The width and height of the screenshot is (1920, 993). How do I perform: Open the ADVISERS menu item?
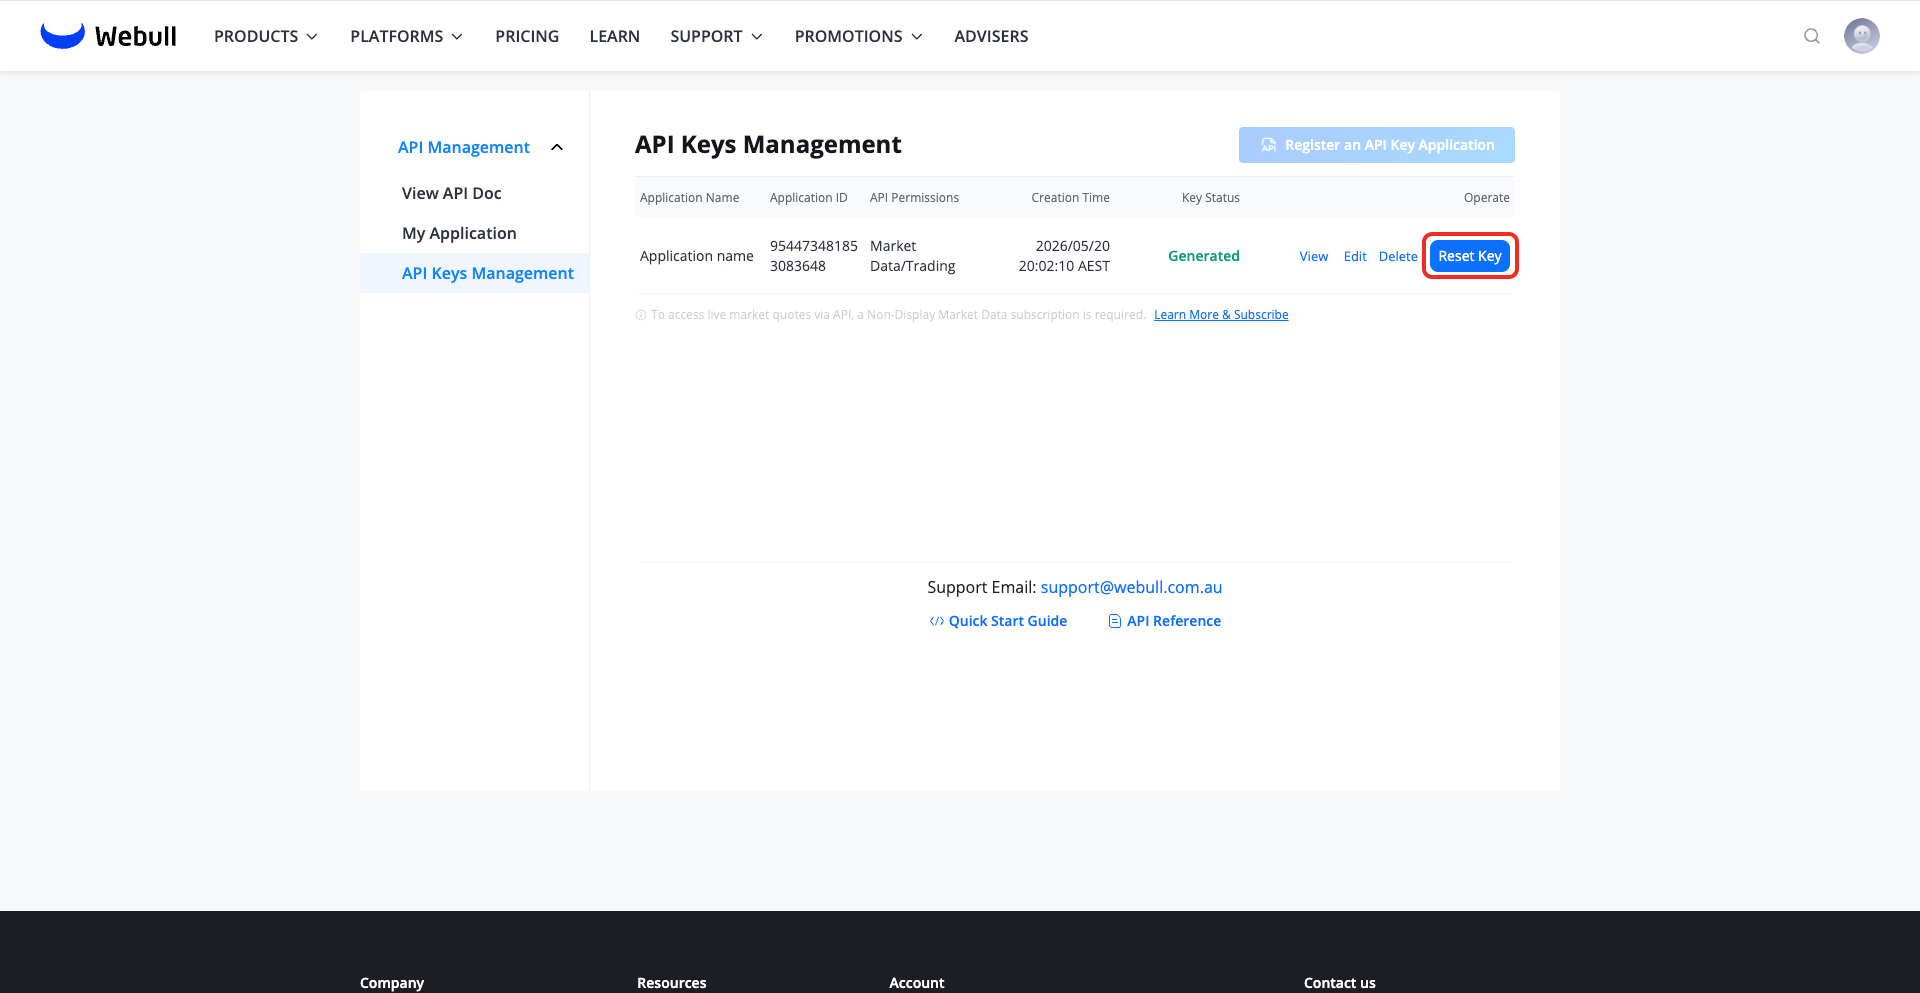pos(991,36)
